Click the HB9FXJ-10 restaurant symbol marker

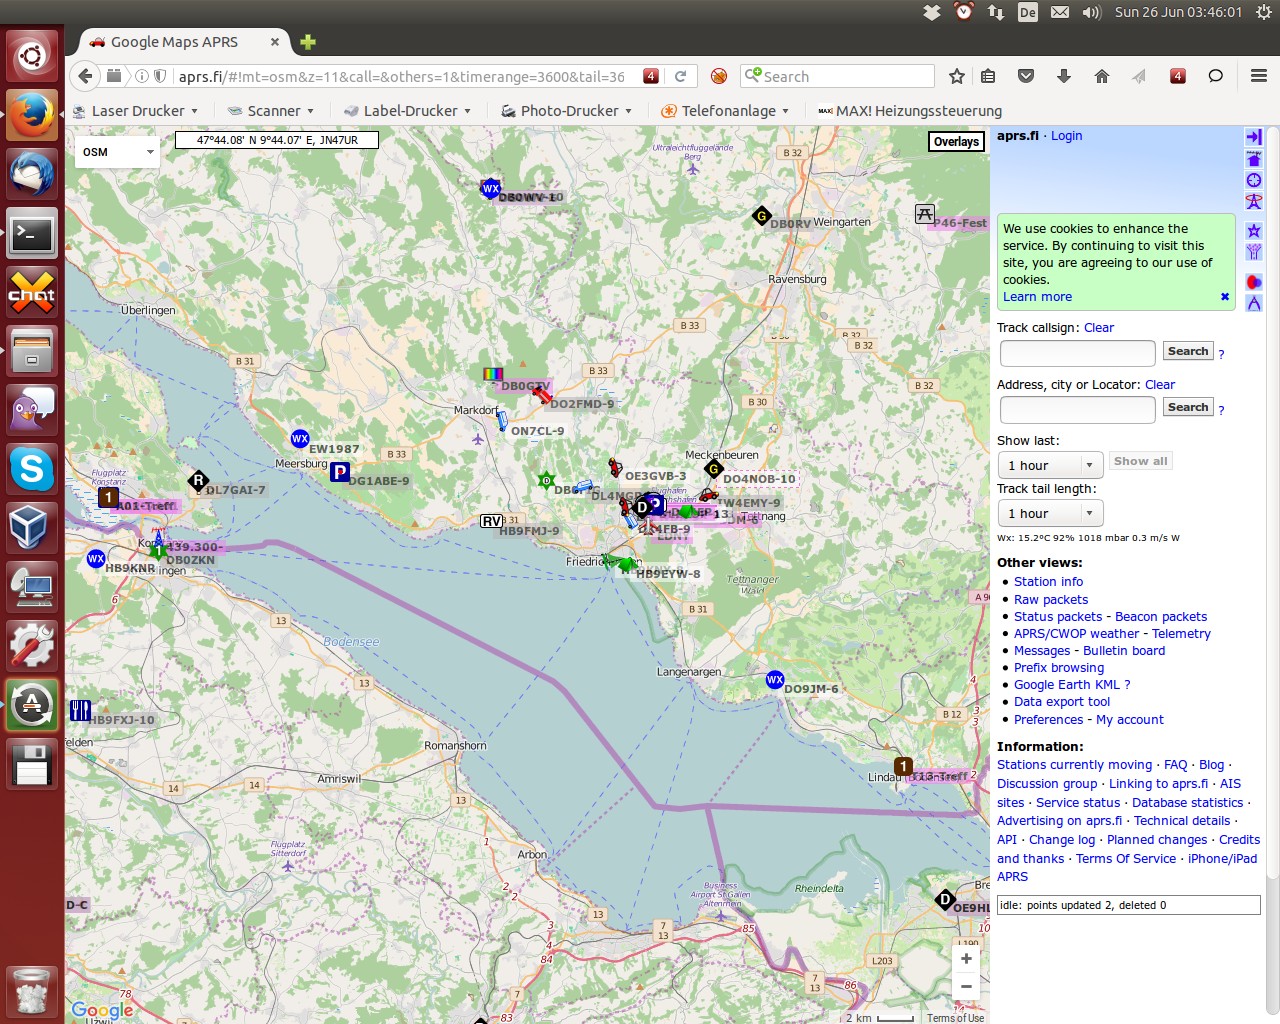pos(81,710)
